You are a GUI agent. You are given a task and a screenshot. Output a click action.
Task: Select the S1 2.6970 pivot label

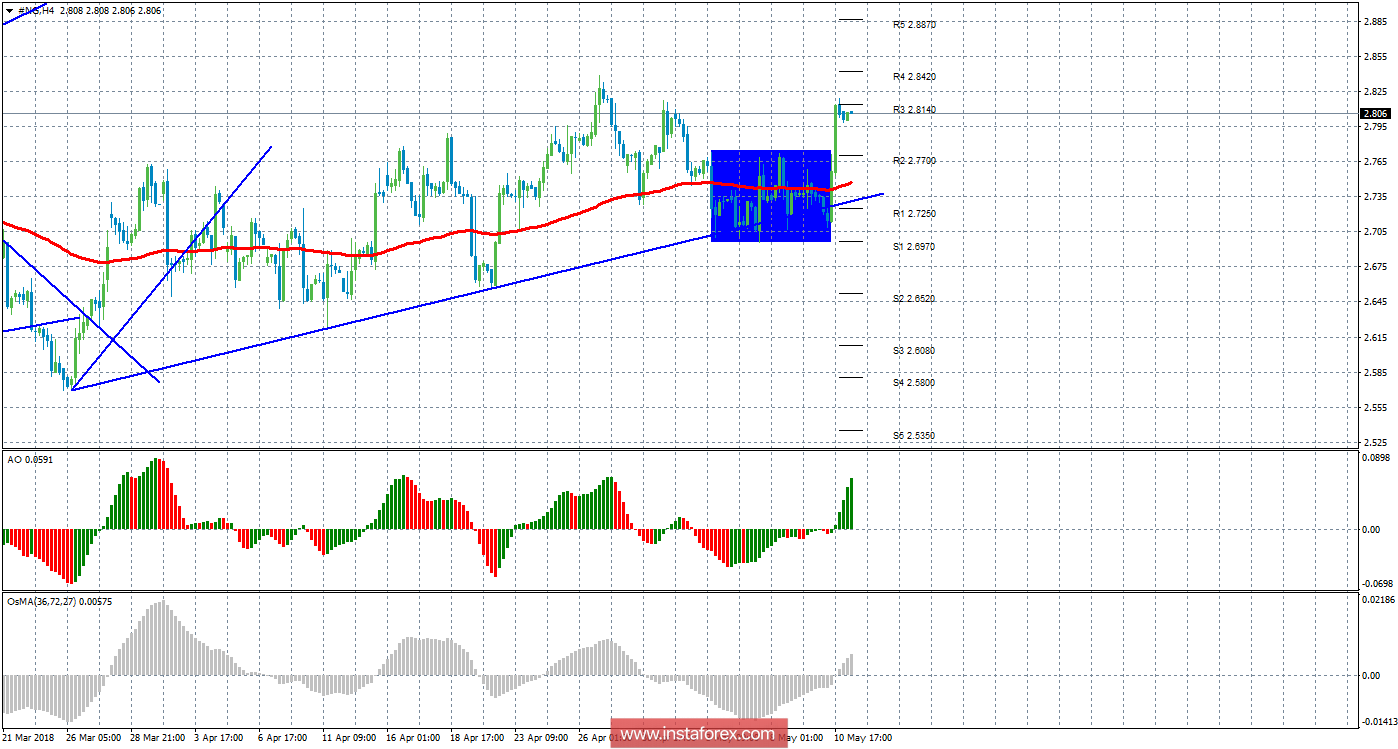pyautogui.click(x=914, y=245)
